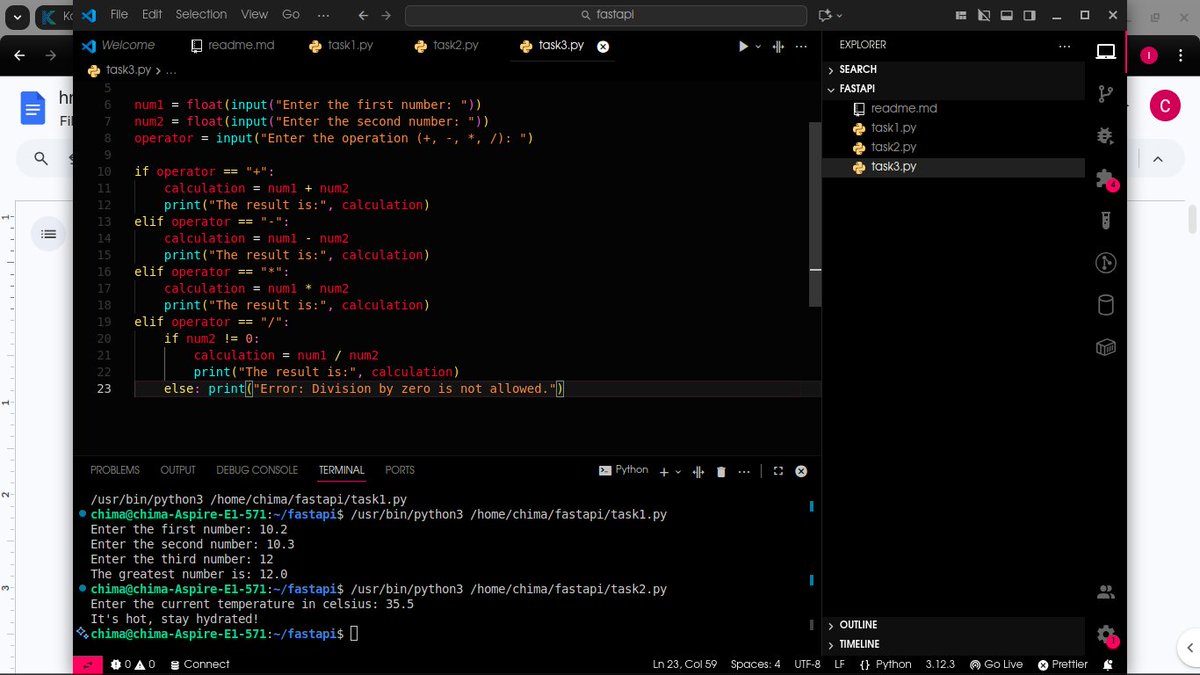Open the run options dropdown arrow

point(758,46)
